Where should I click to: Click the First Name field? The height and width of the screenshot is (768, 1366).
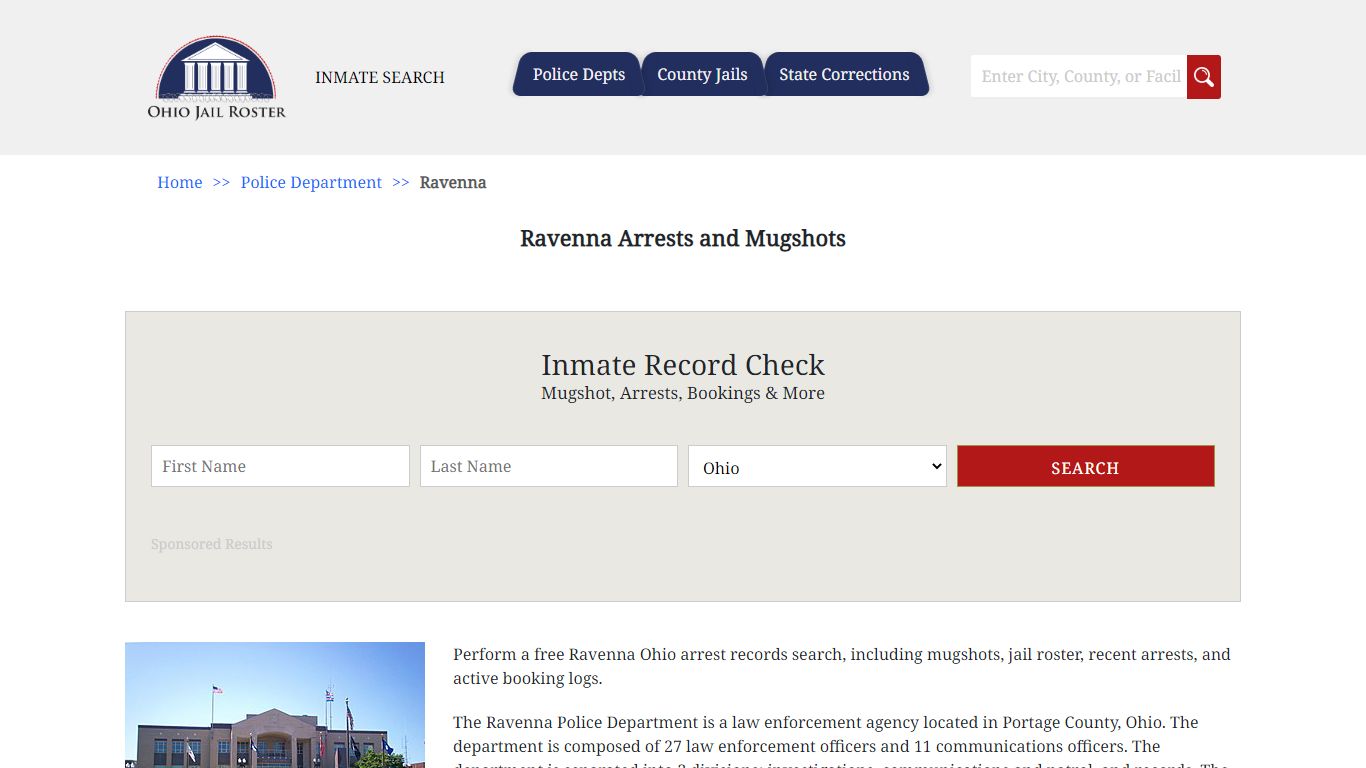tap(280, 466)
